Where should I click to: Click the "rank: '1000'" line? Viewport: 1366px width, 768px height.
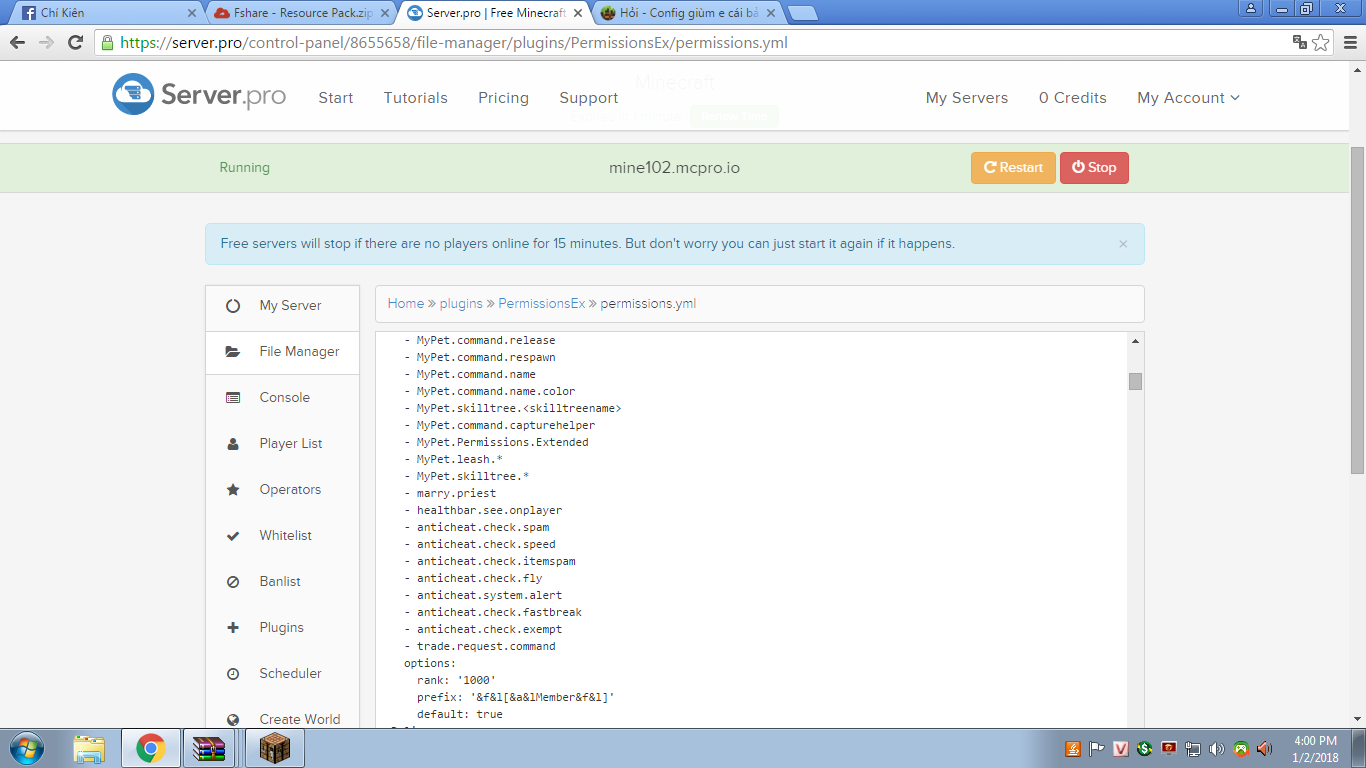tap(456, 680)
